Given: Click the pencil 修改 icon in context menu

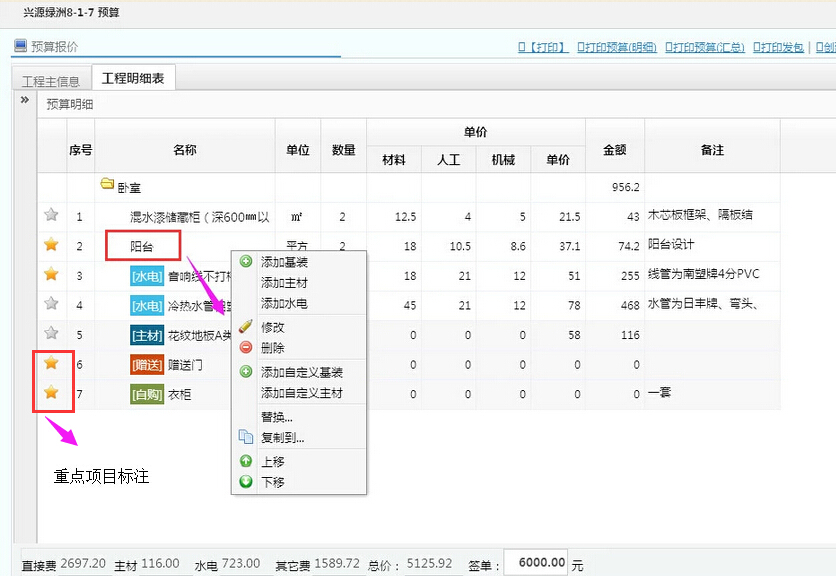Looking at the screenshot, I should (246, 327).
